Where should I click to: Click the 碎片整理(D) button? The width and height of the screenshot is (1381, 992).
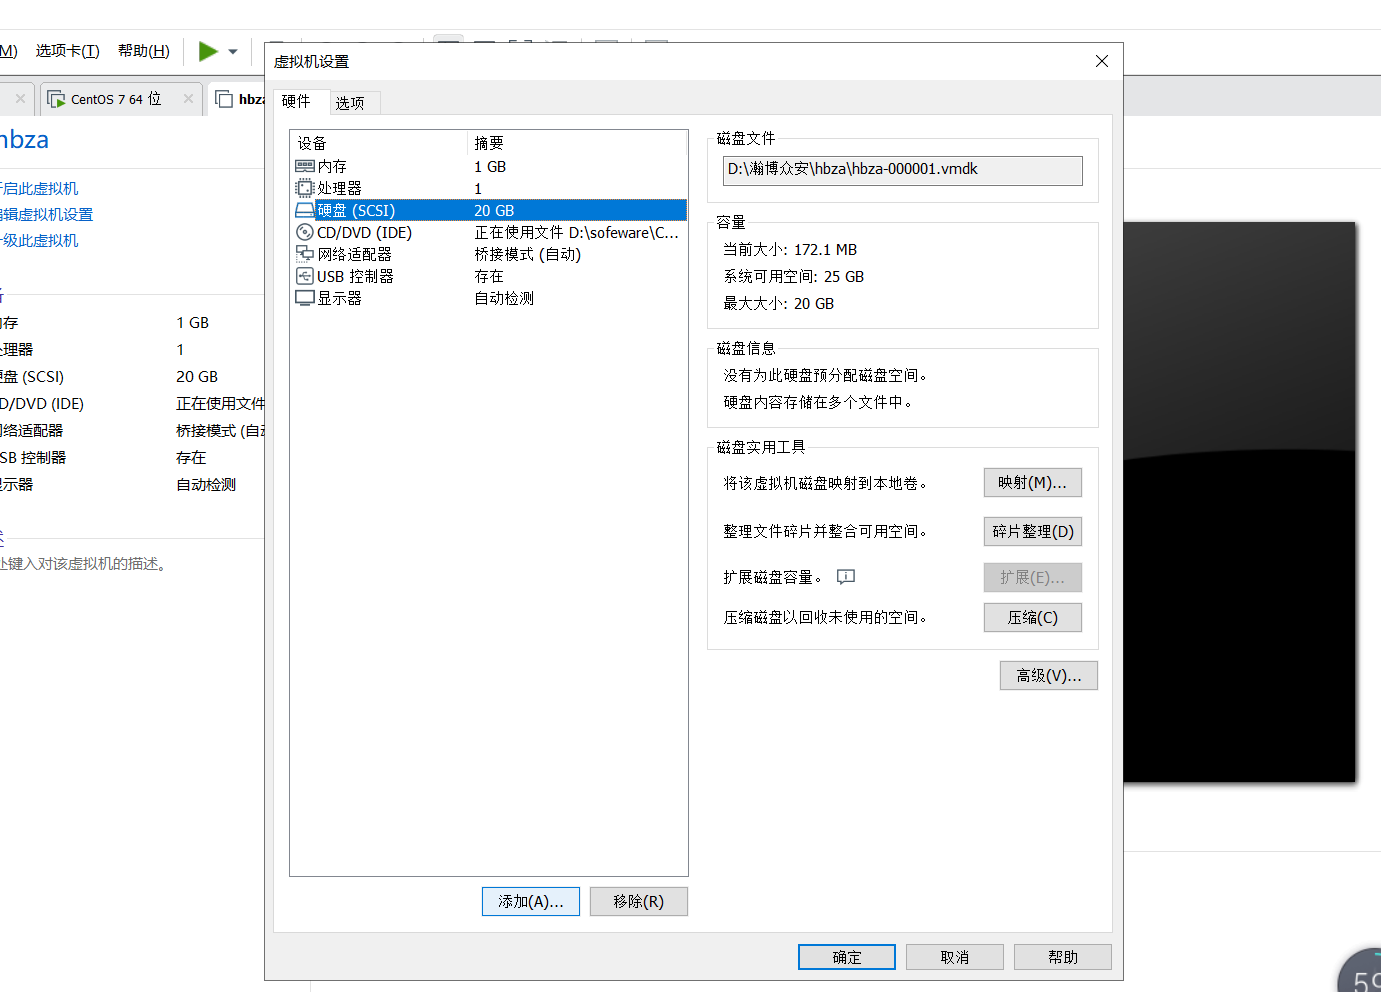coord(1033,531)
